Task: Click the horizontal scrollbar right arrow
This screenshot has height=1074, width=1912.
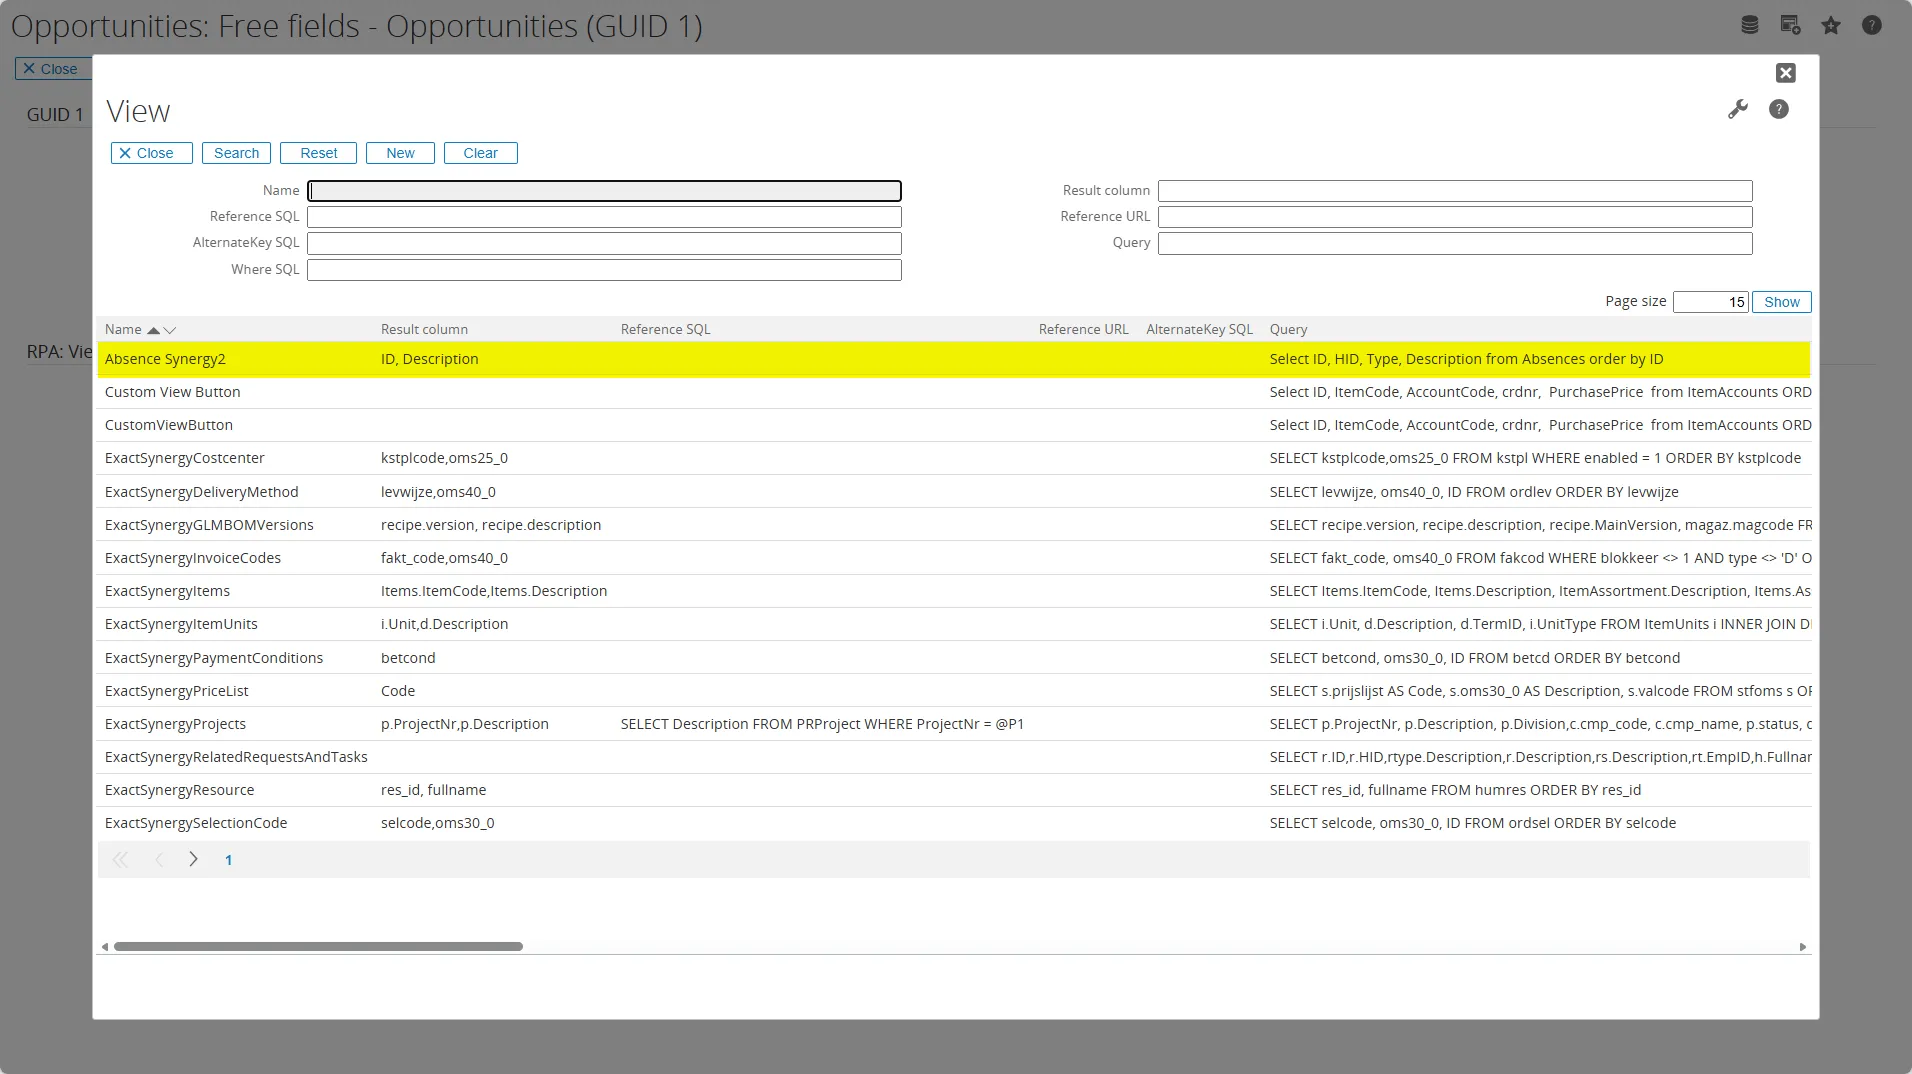Action: (1803, 947)
